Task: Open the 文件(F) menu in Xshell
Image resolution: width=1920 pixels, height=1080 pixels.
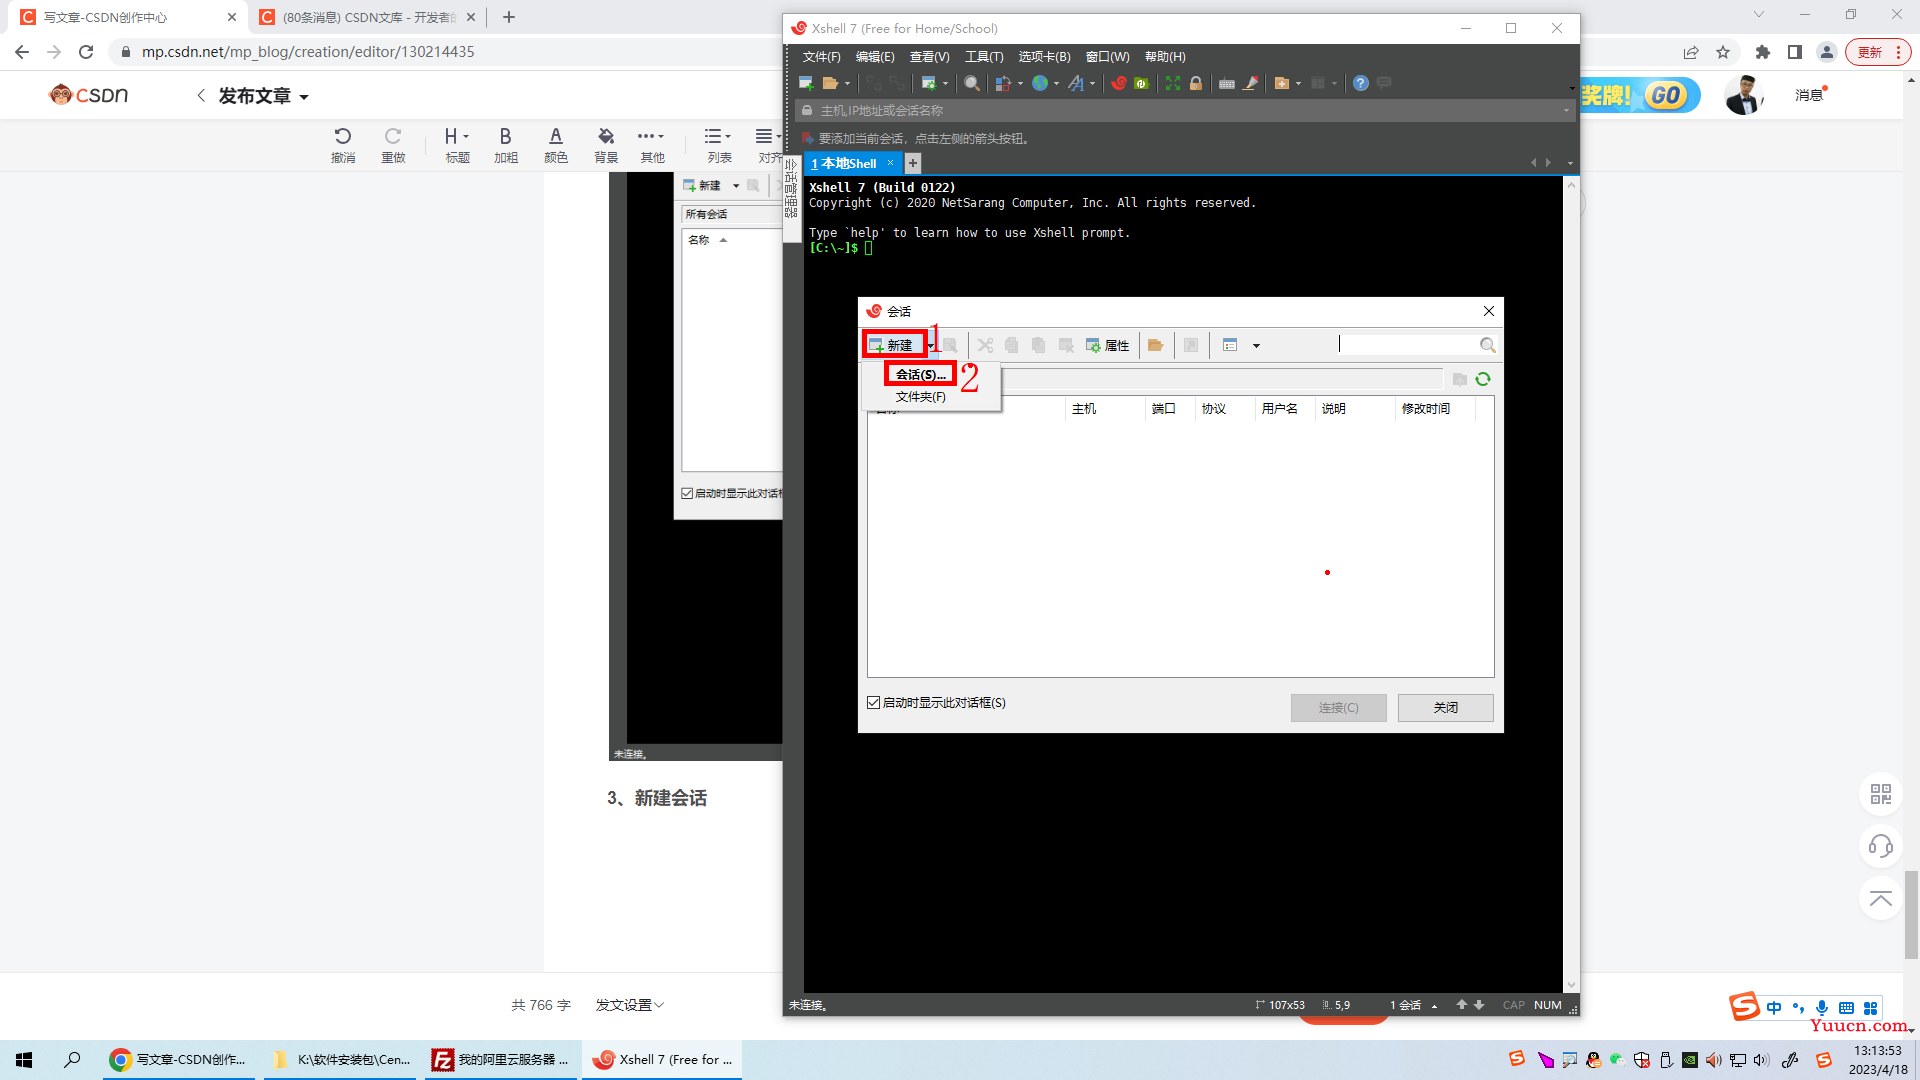Action: coord(821,57)
